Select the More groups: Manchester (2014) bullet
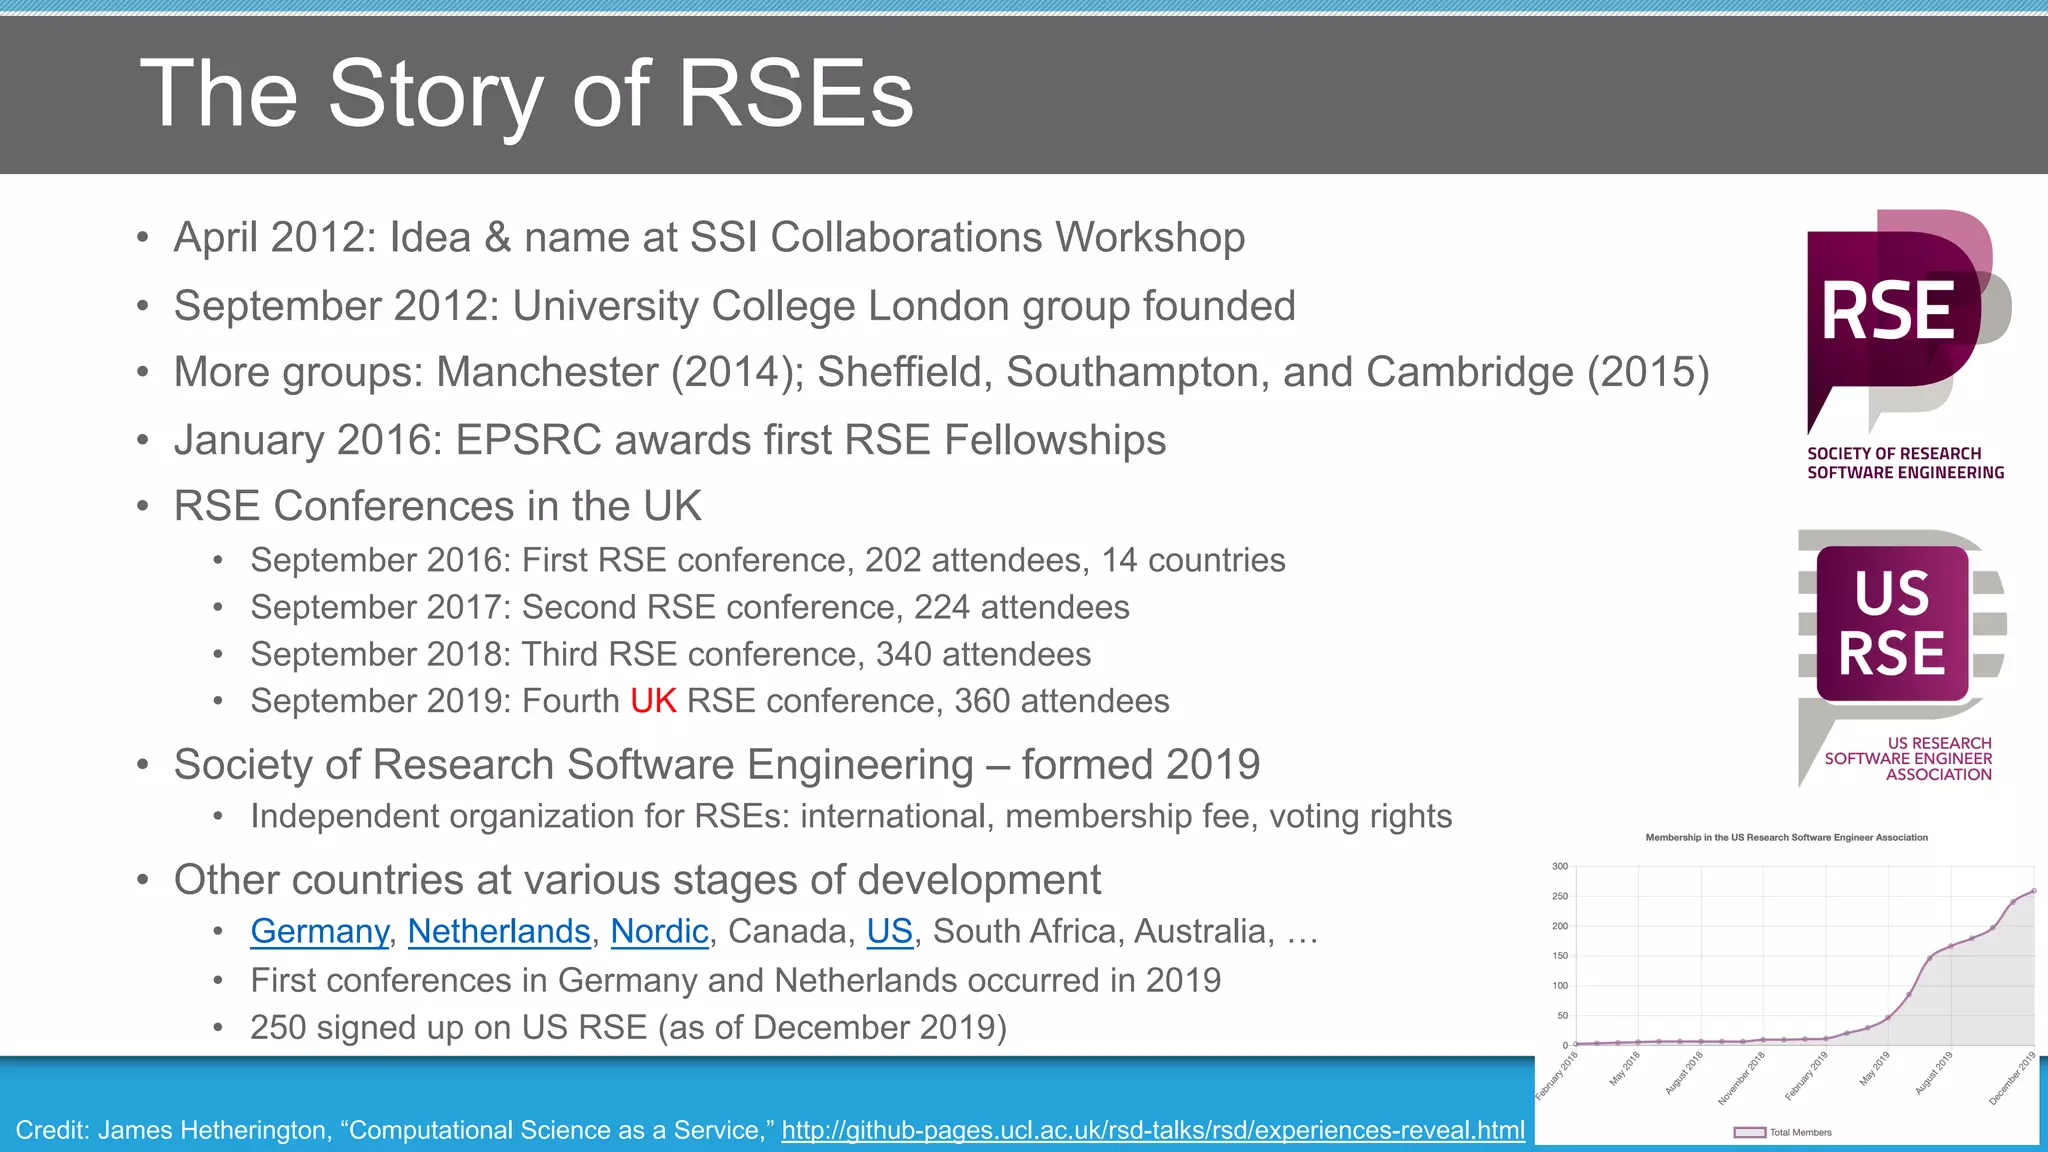Screen dimensions: 2048x1152 pyautogui.click(x=941, y=372)
